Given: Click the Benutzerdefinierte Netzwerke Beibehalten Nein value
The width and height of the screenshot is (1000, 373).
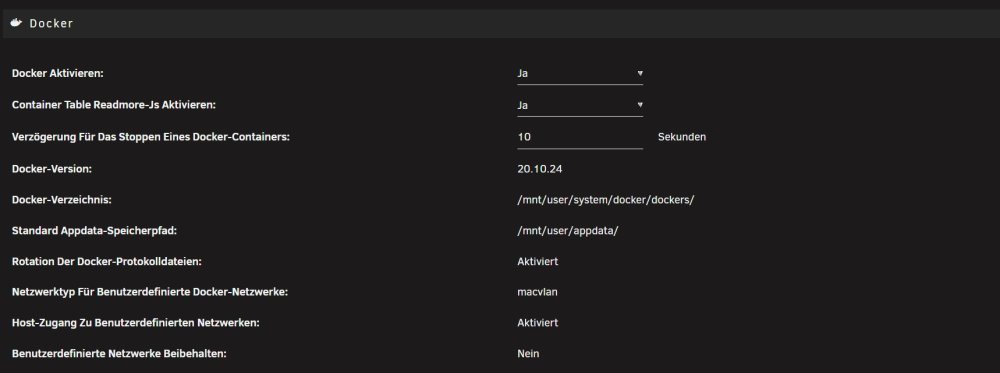Looking at the screenshot, I should 528,353.
